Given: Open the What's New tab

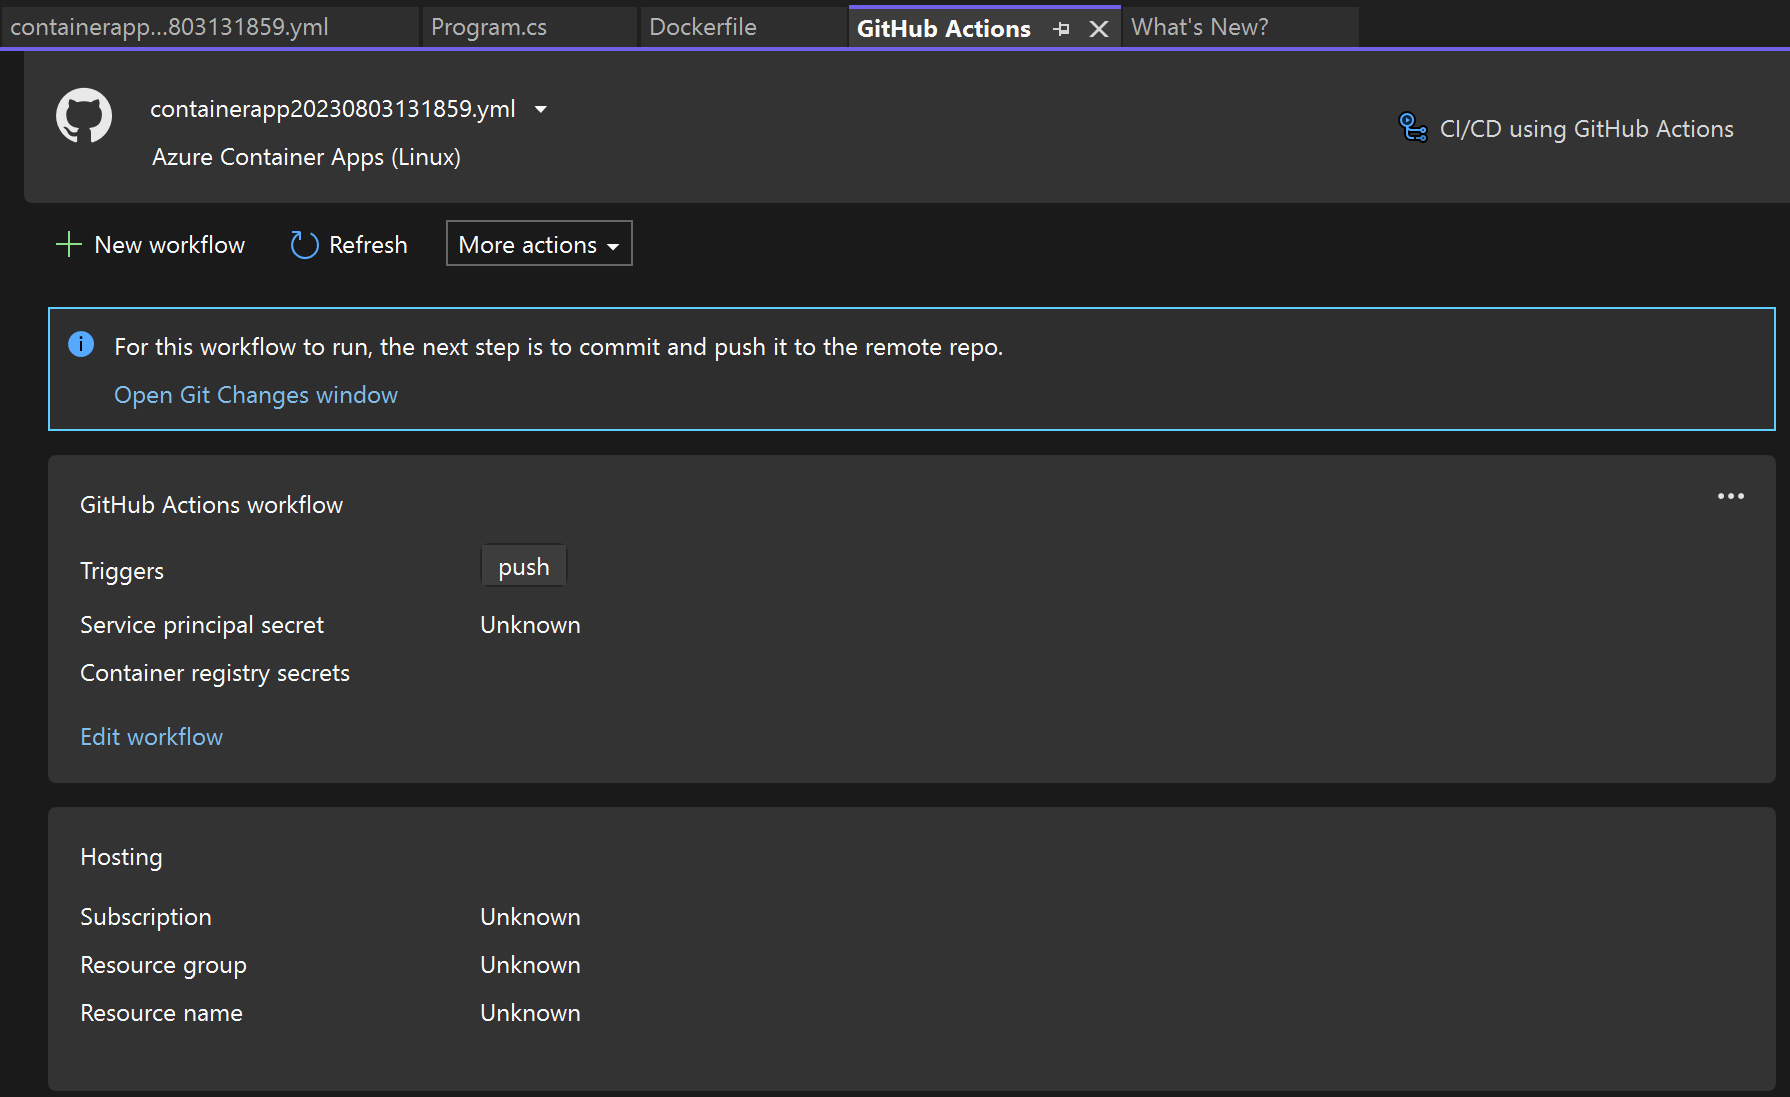Looking at the screenshot, I should pyautogui.click(x=1199, y=26).
